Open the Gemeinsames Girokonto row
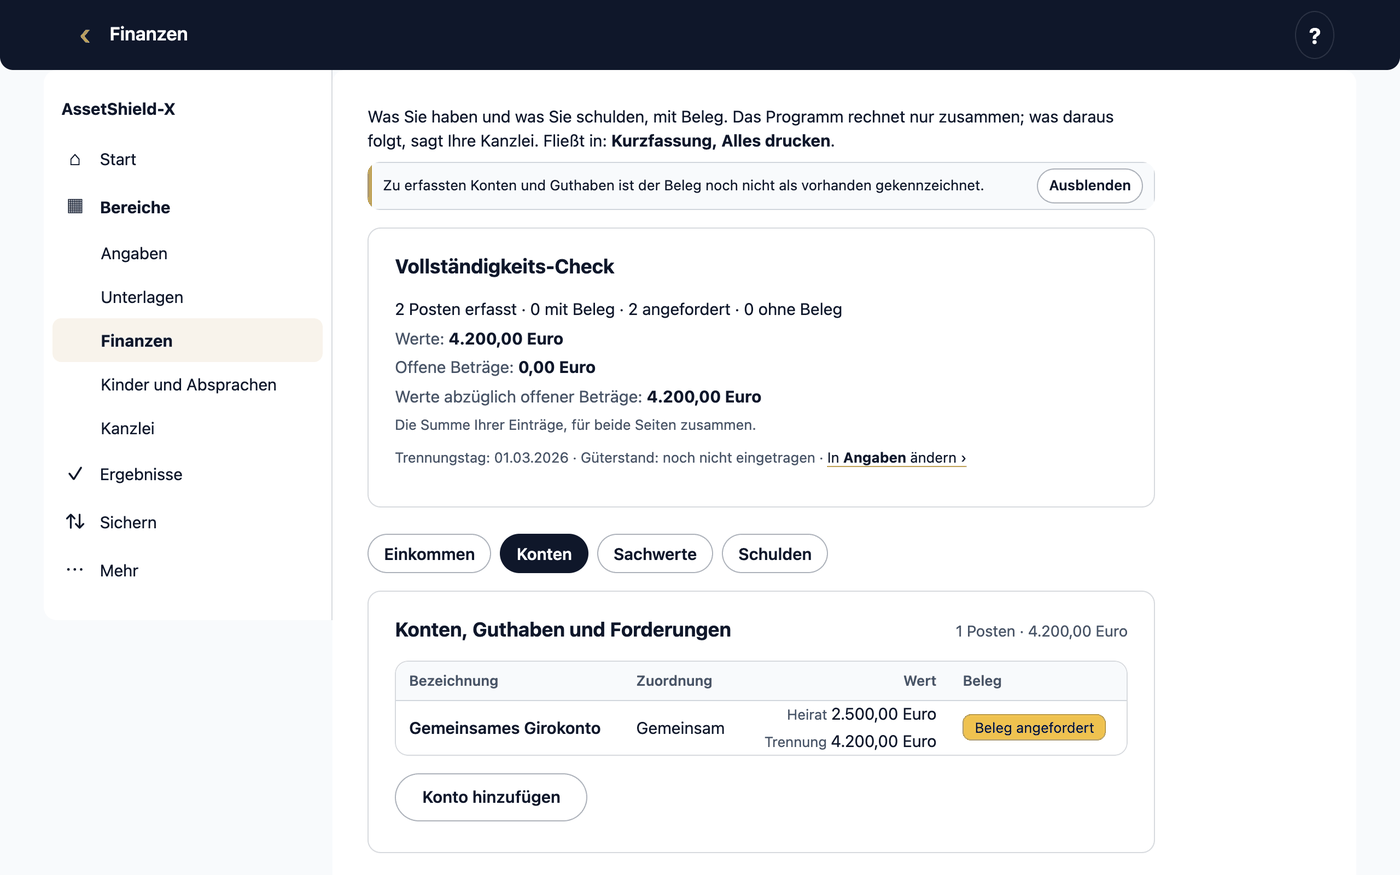Screen dimensions: 1400x875 (761, 728)
